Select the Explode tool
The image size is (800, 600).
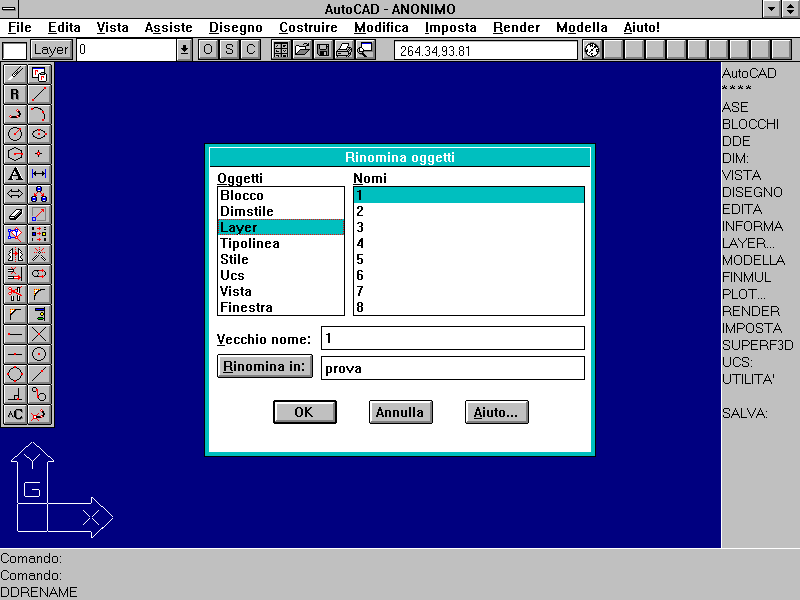click(x=39, y=254)
